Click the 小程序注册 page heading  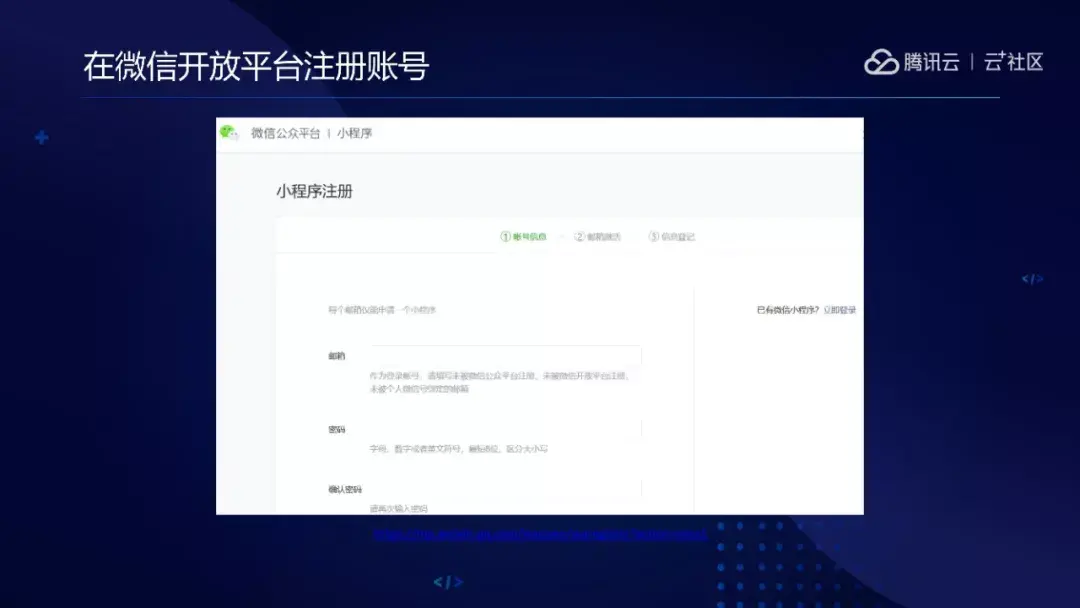tap(315, 191)
